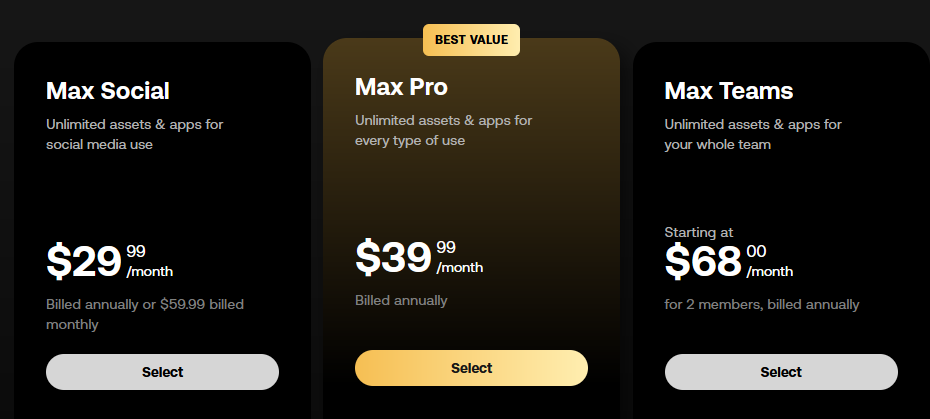Click '/month' label beside the $29 price
Viewport: 930px width, 419px height.
tap(150, 272)
